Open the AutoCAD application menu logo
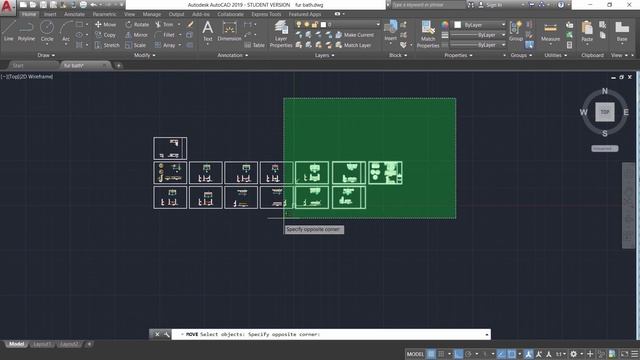Screen dimensions: 640x360 point(7,7)
